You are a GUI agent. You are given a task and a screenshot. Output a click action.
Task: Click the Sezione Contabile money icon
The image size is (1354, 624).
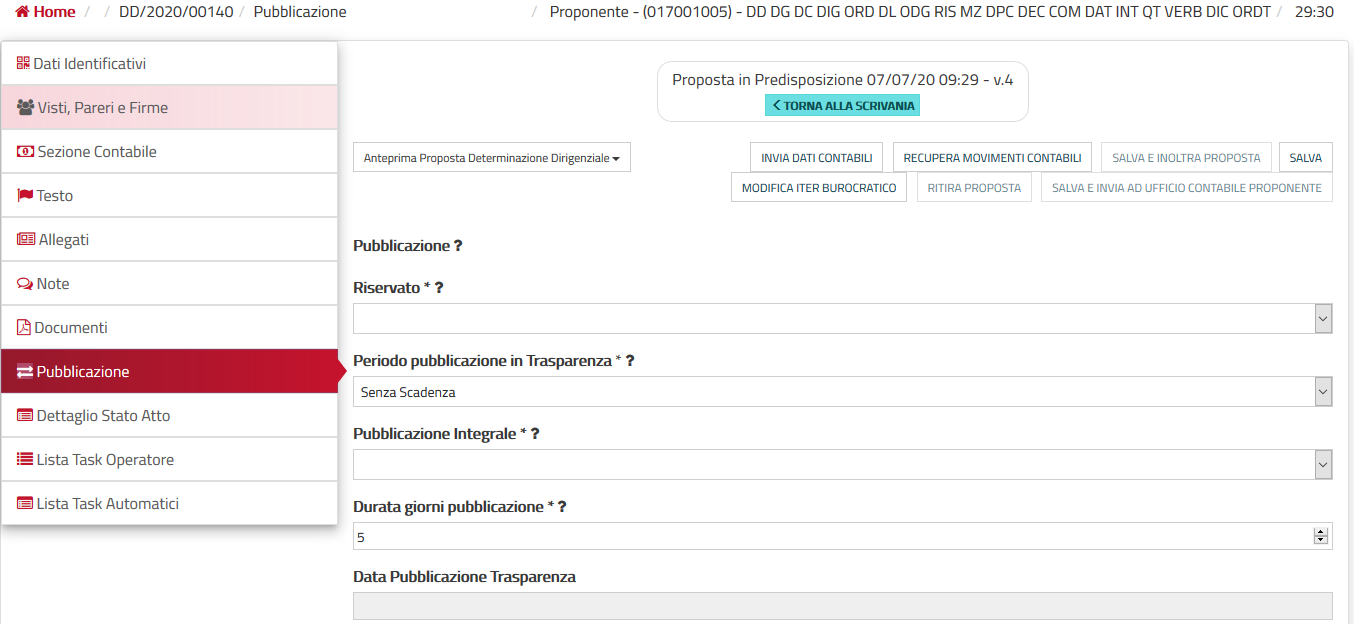click(x=26, y=152)
